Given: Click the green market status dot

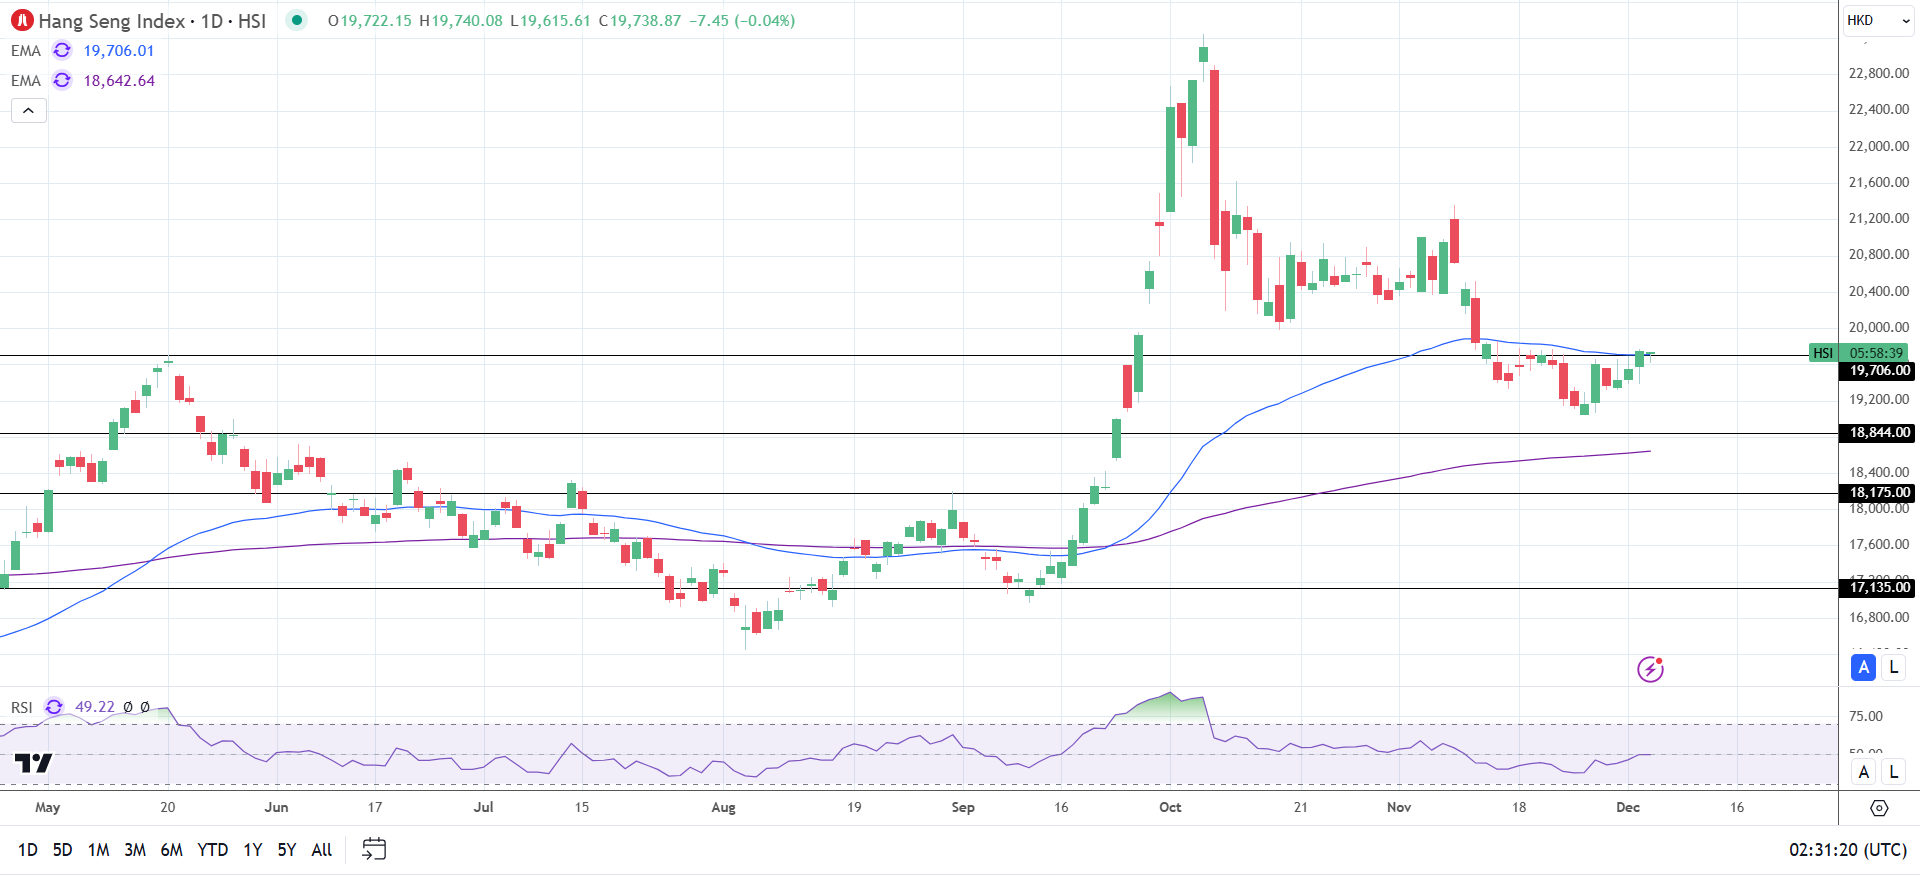Looking at the screenshot, I should 297,20.
